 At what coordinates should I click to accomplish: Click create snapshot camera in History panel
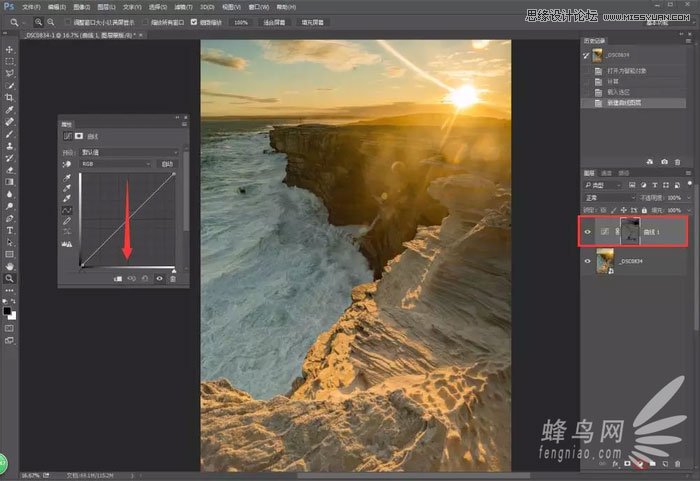pos(664,162)
